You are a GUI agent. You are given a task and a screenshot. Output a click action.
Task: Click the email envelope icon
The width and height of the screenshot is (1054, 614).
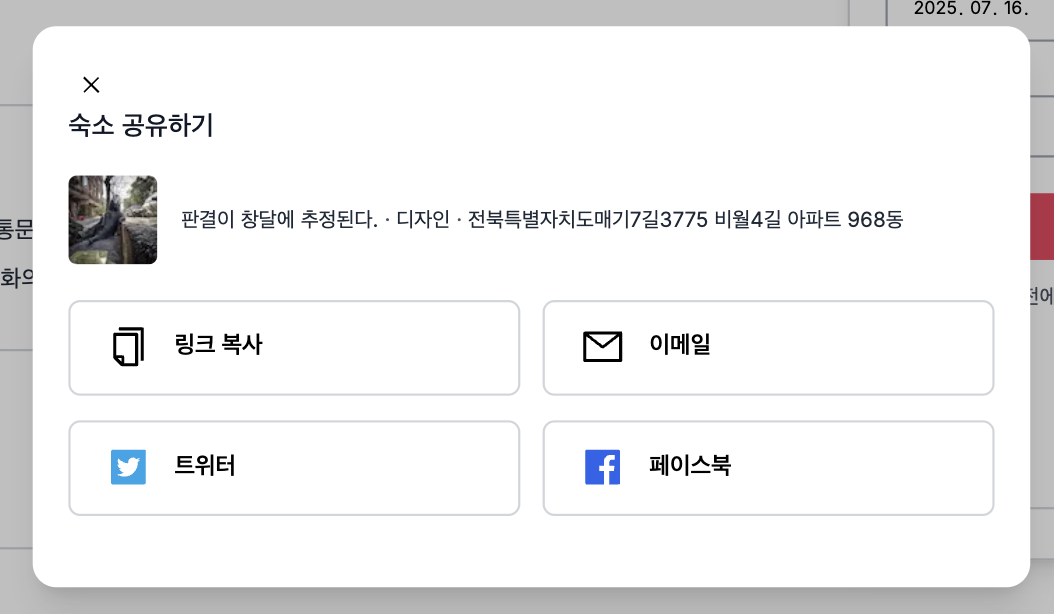602,346
